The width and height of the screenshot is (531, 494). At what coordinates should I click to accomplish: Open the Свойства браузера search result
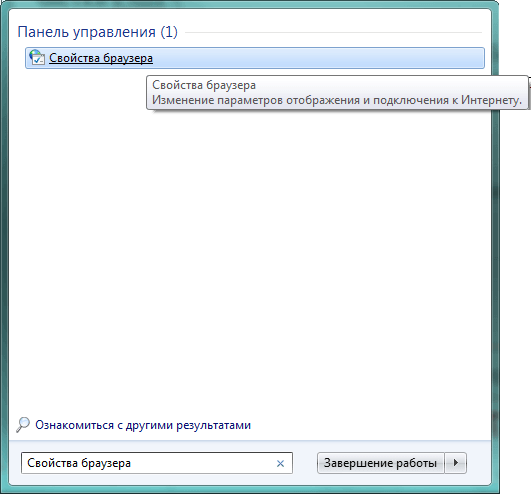click(x=255, y=58)
